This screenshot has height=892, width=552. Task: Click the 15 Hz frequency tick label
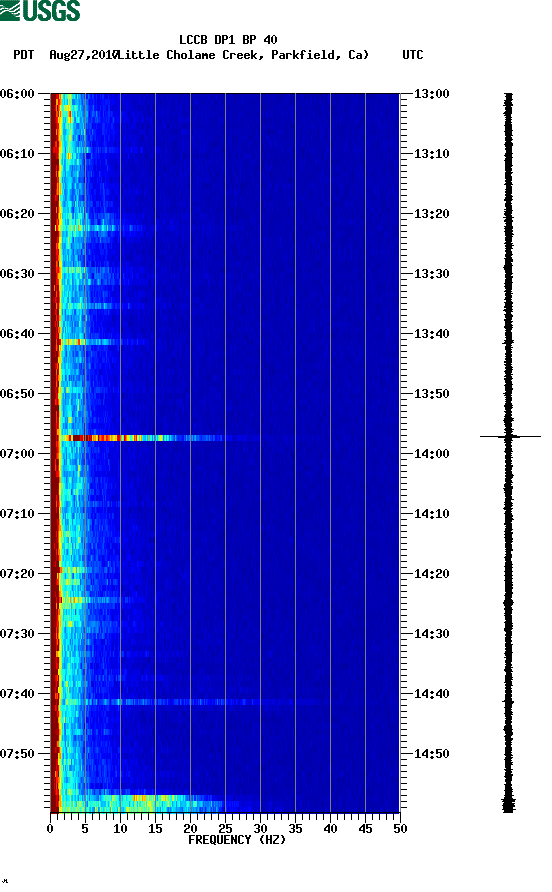155,829
